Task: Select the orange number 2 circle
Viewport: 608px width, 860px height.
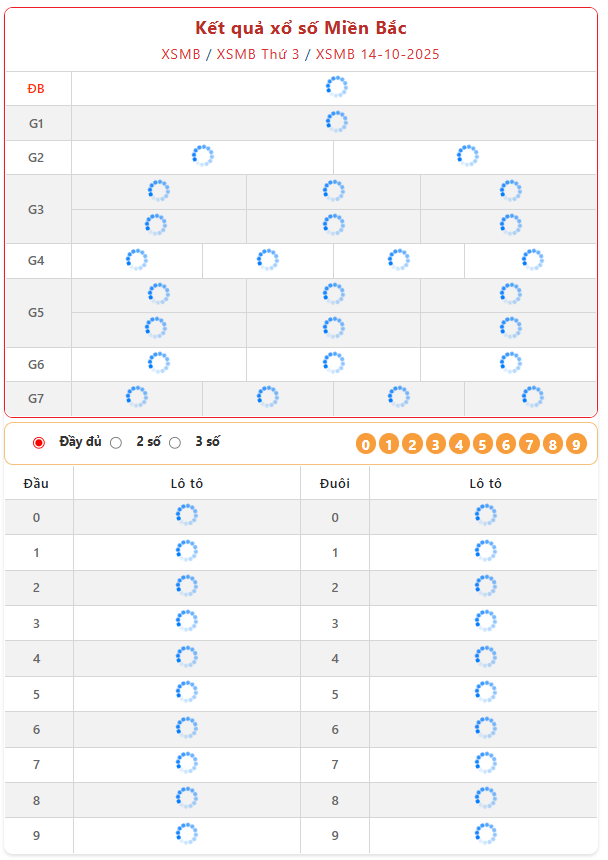Action: pyautogui.click(x=412, y=444)
